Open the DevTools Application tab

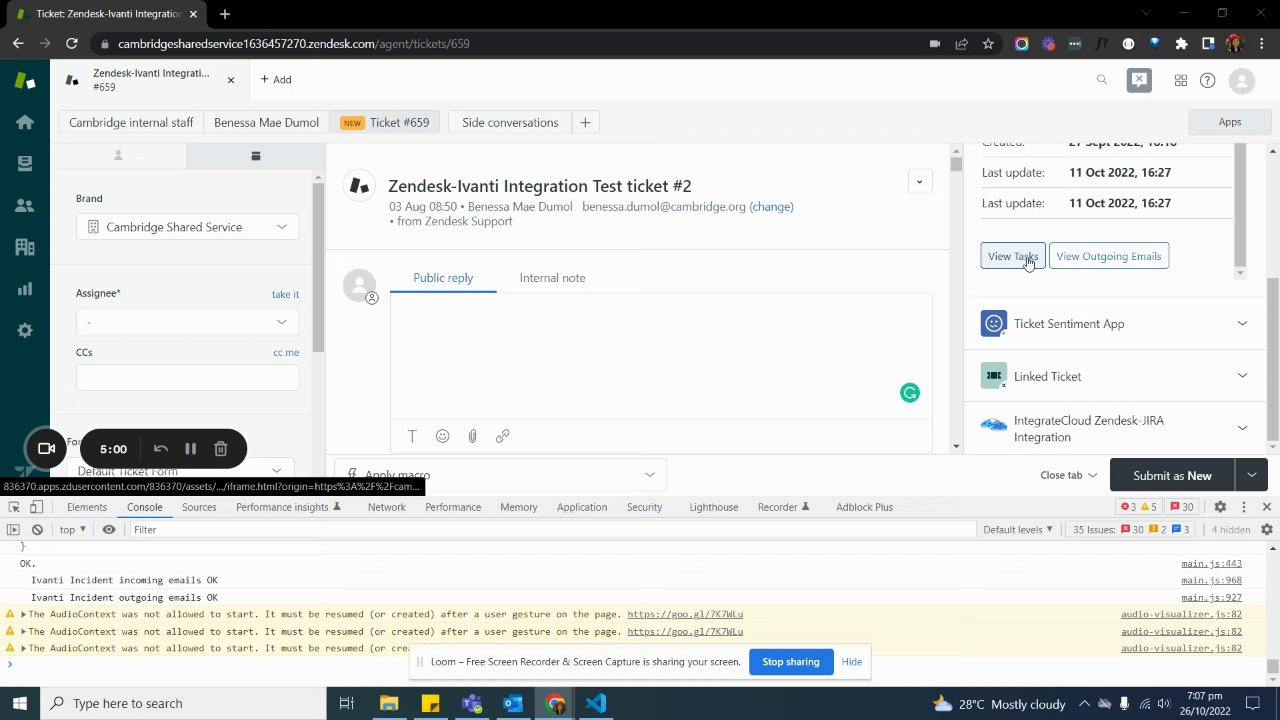click(x=582, y=507)
